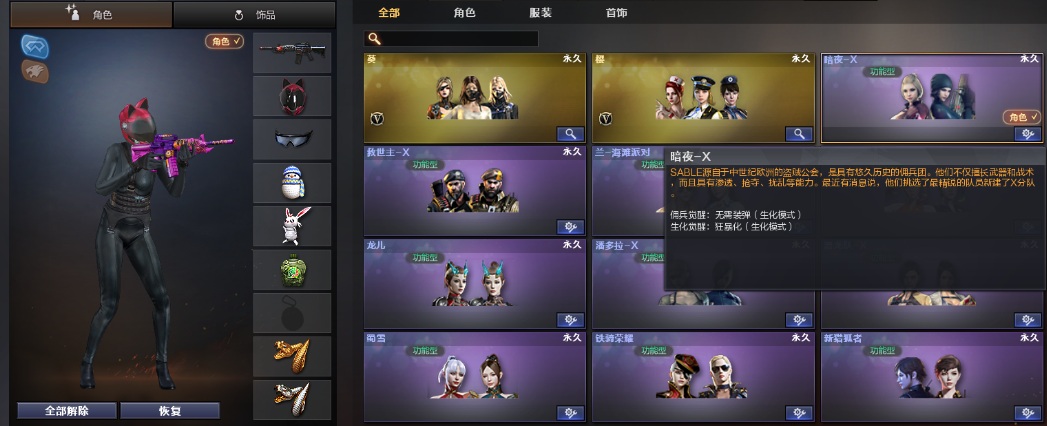
Task: Click the blue team badge icon
Action: coord(35,45)
